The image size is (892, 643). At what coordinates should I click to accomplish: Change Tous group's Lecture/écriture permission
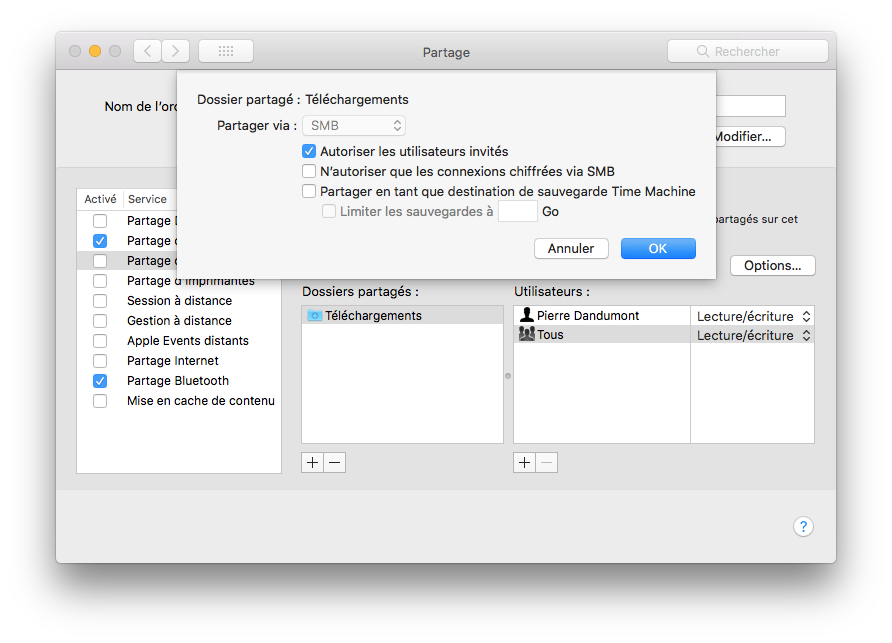[753, 335]
